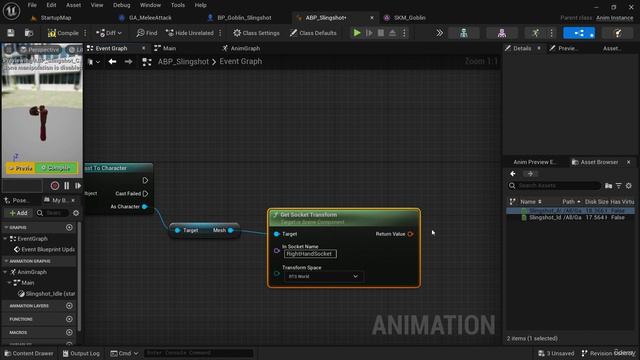Select the Animation Blueprint mode icon

(x=579, y=33)
